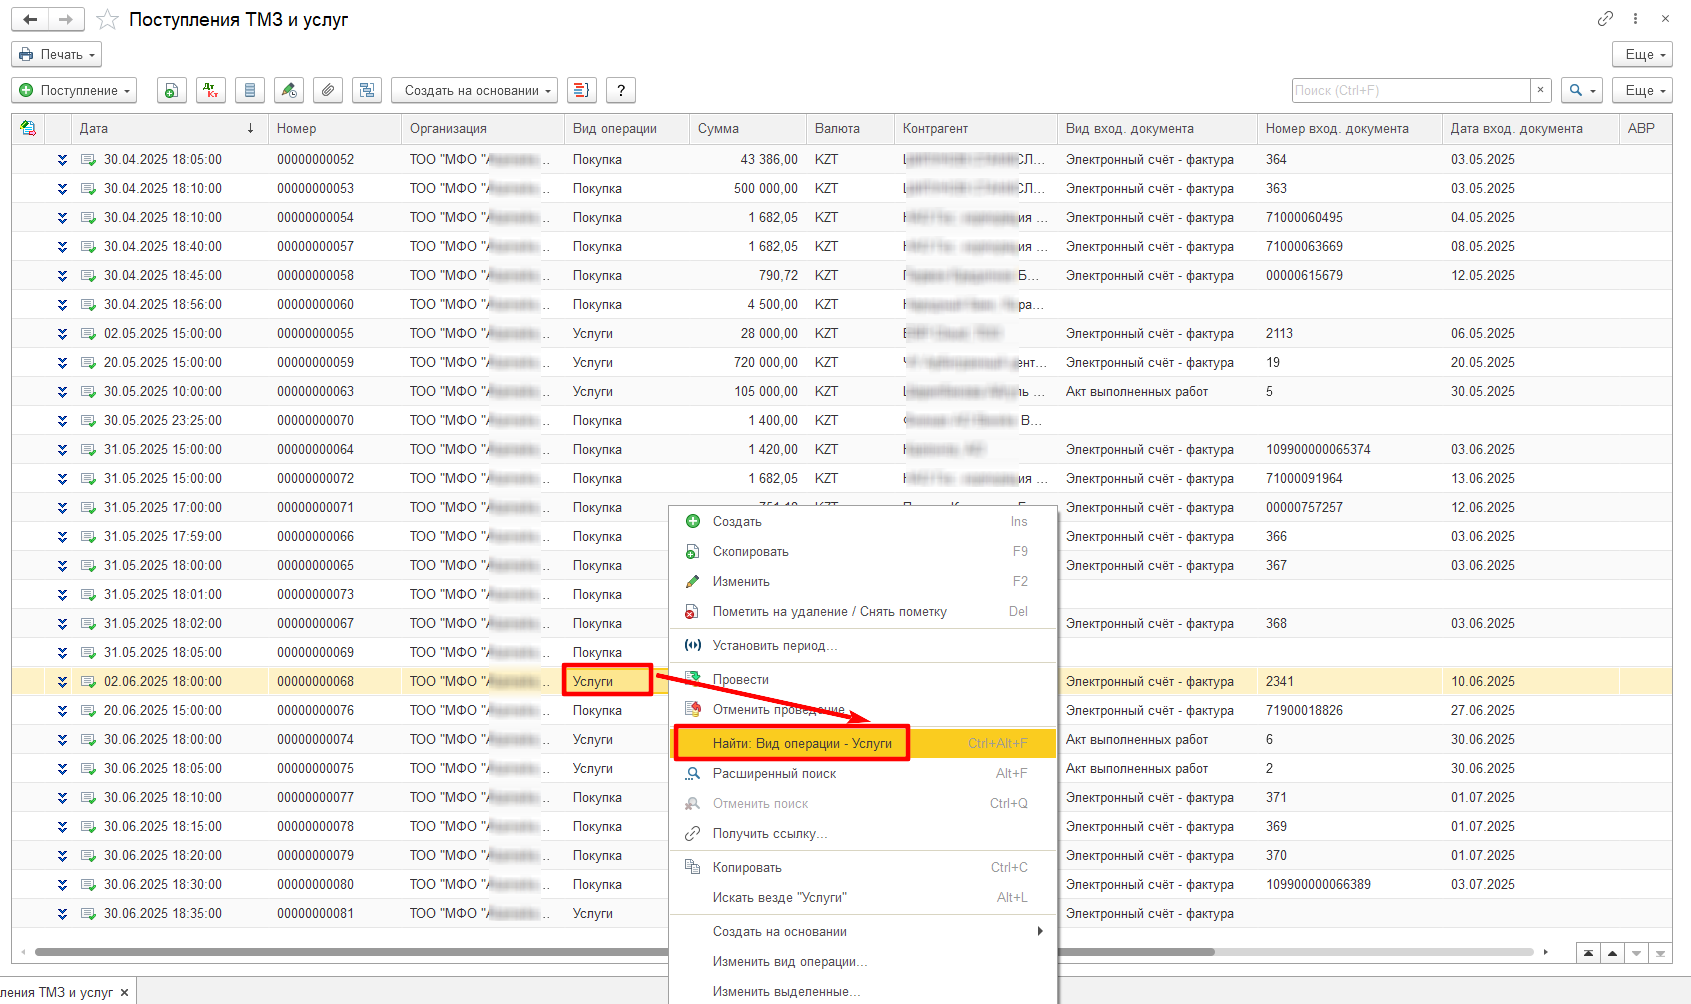This screenshot has width=1691, height=1004.
Task: Open the Печать dropdown
Action: pos(57,54)
